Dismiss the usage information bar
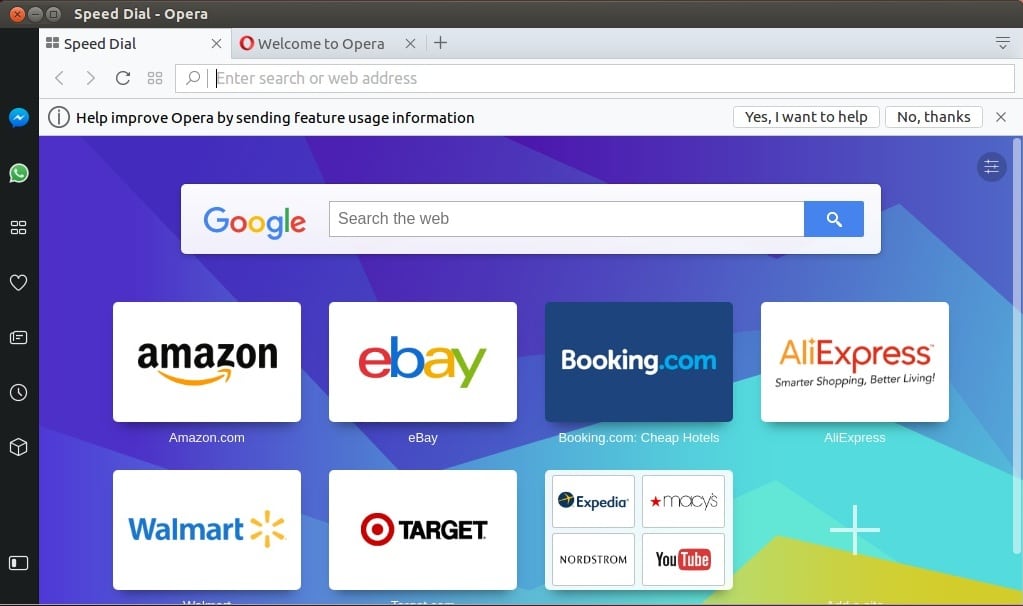 [1001, 117]
